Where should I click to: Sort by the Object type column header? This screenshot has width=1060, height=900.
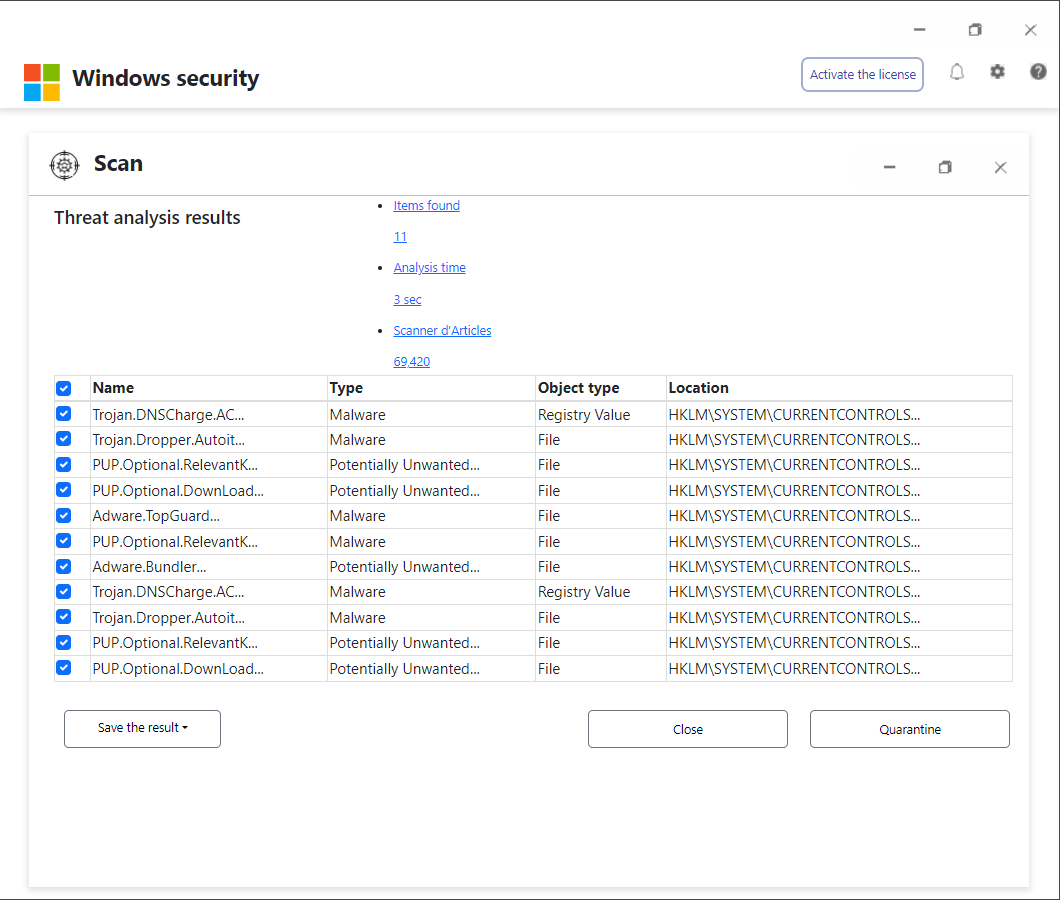(578, 388)
